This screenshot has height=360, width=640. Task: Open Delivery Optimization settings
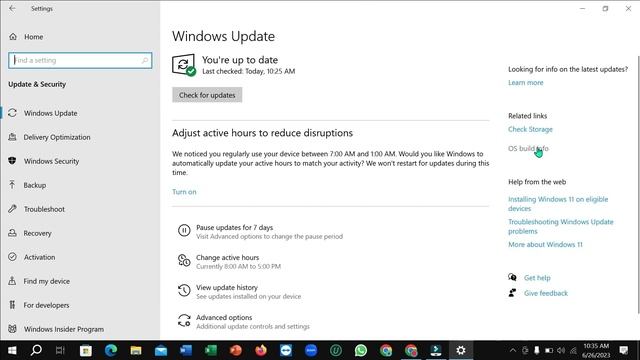point(57,137)
